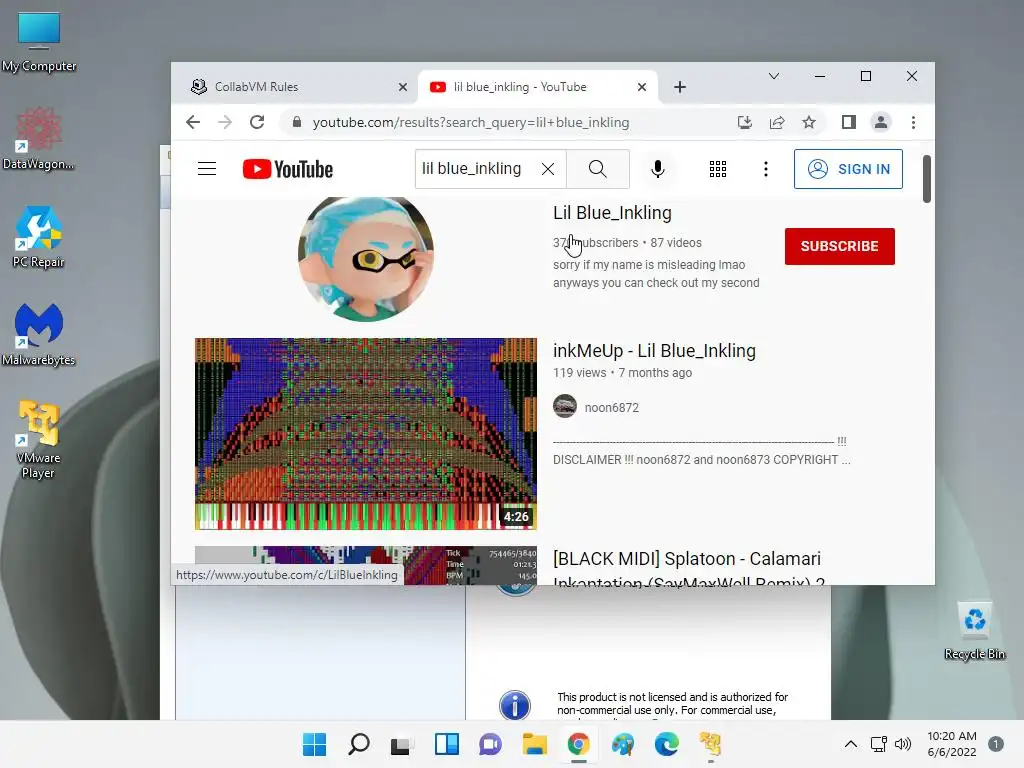Open Chat from the taskbar
Viewport: 1024px width, 768px height.
point(490,744)
